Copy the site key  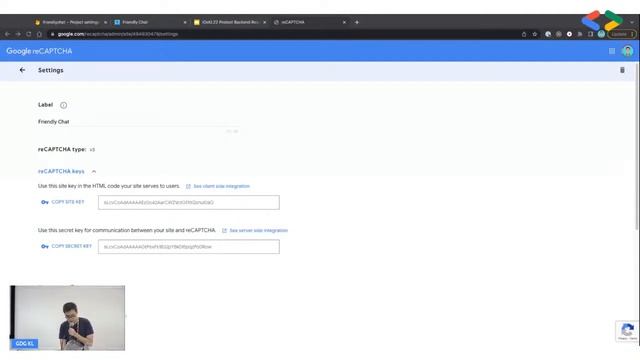68,202
